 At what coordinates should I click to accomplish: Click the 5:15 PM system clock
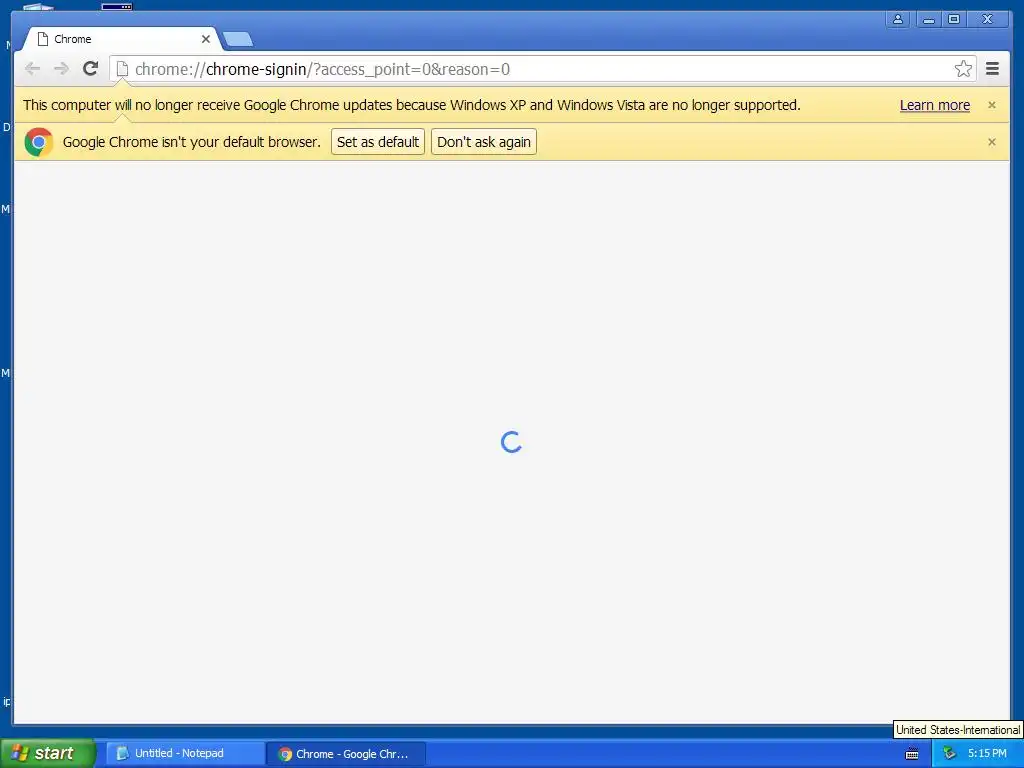click(987, 754)
